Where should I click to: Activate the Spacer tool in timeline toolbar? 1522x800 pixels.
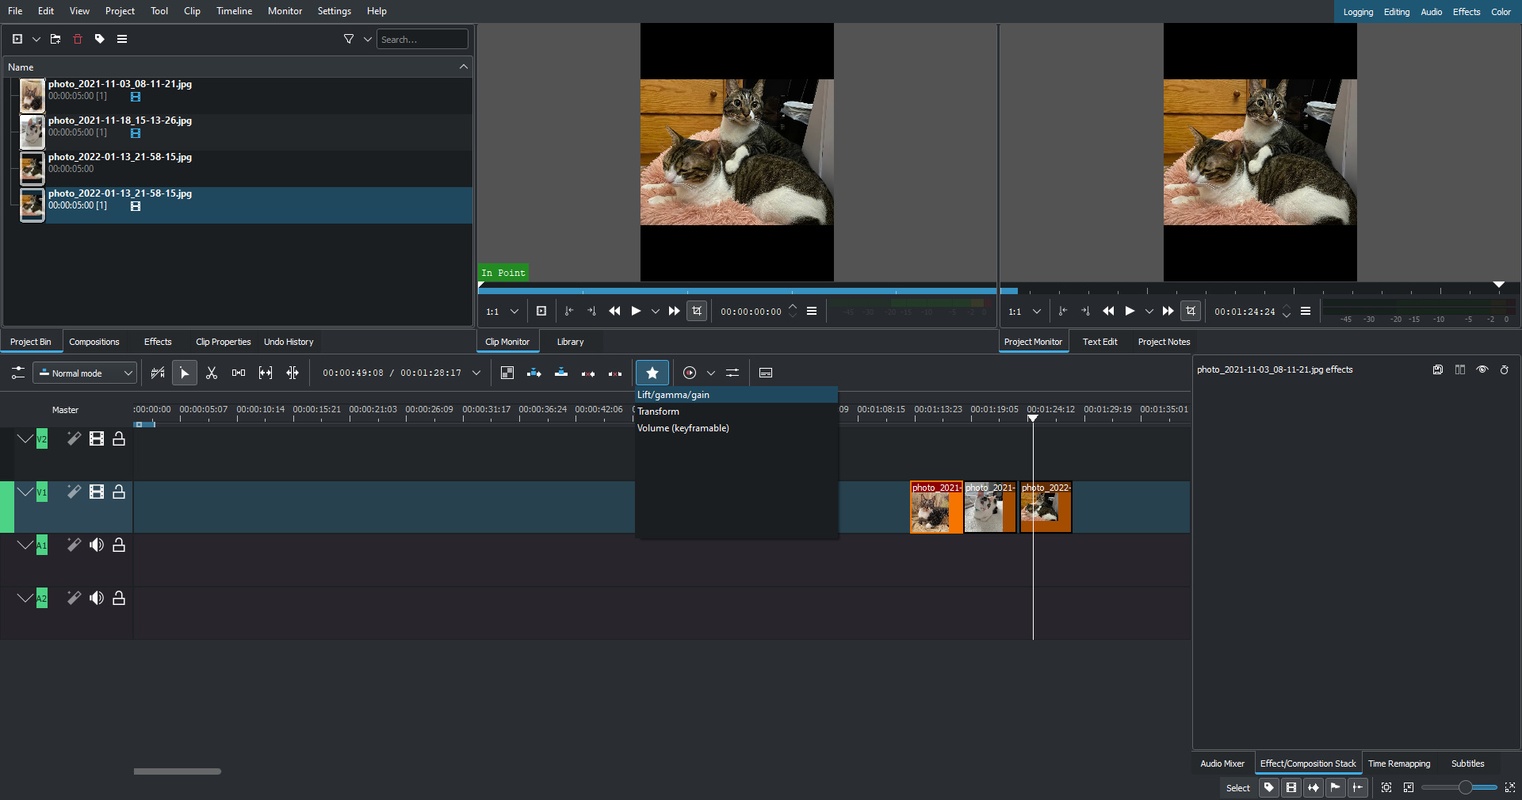click(238, 373)
